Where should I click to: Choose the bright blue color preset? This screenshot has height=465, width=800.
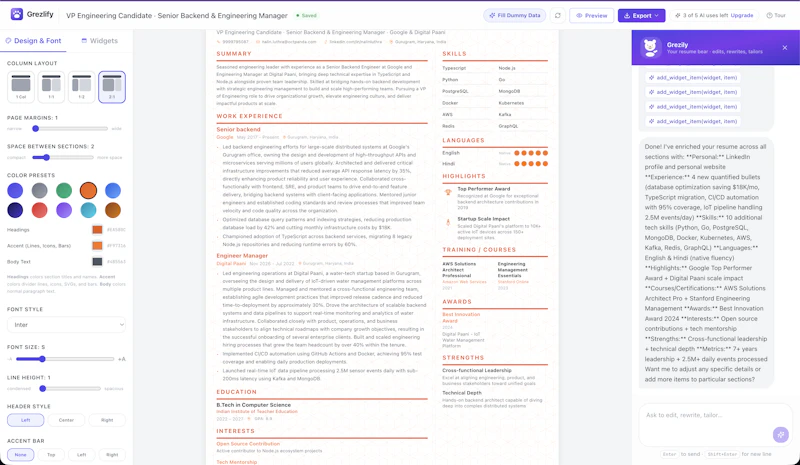(x=113, y=190)
